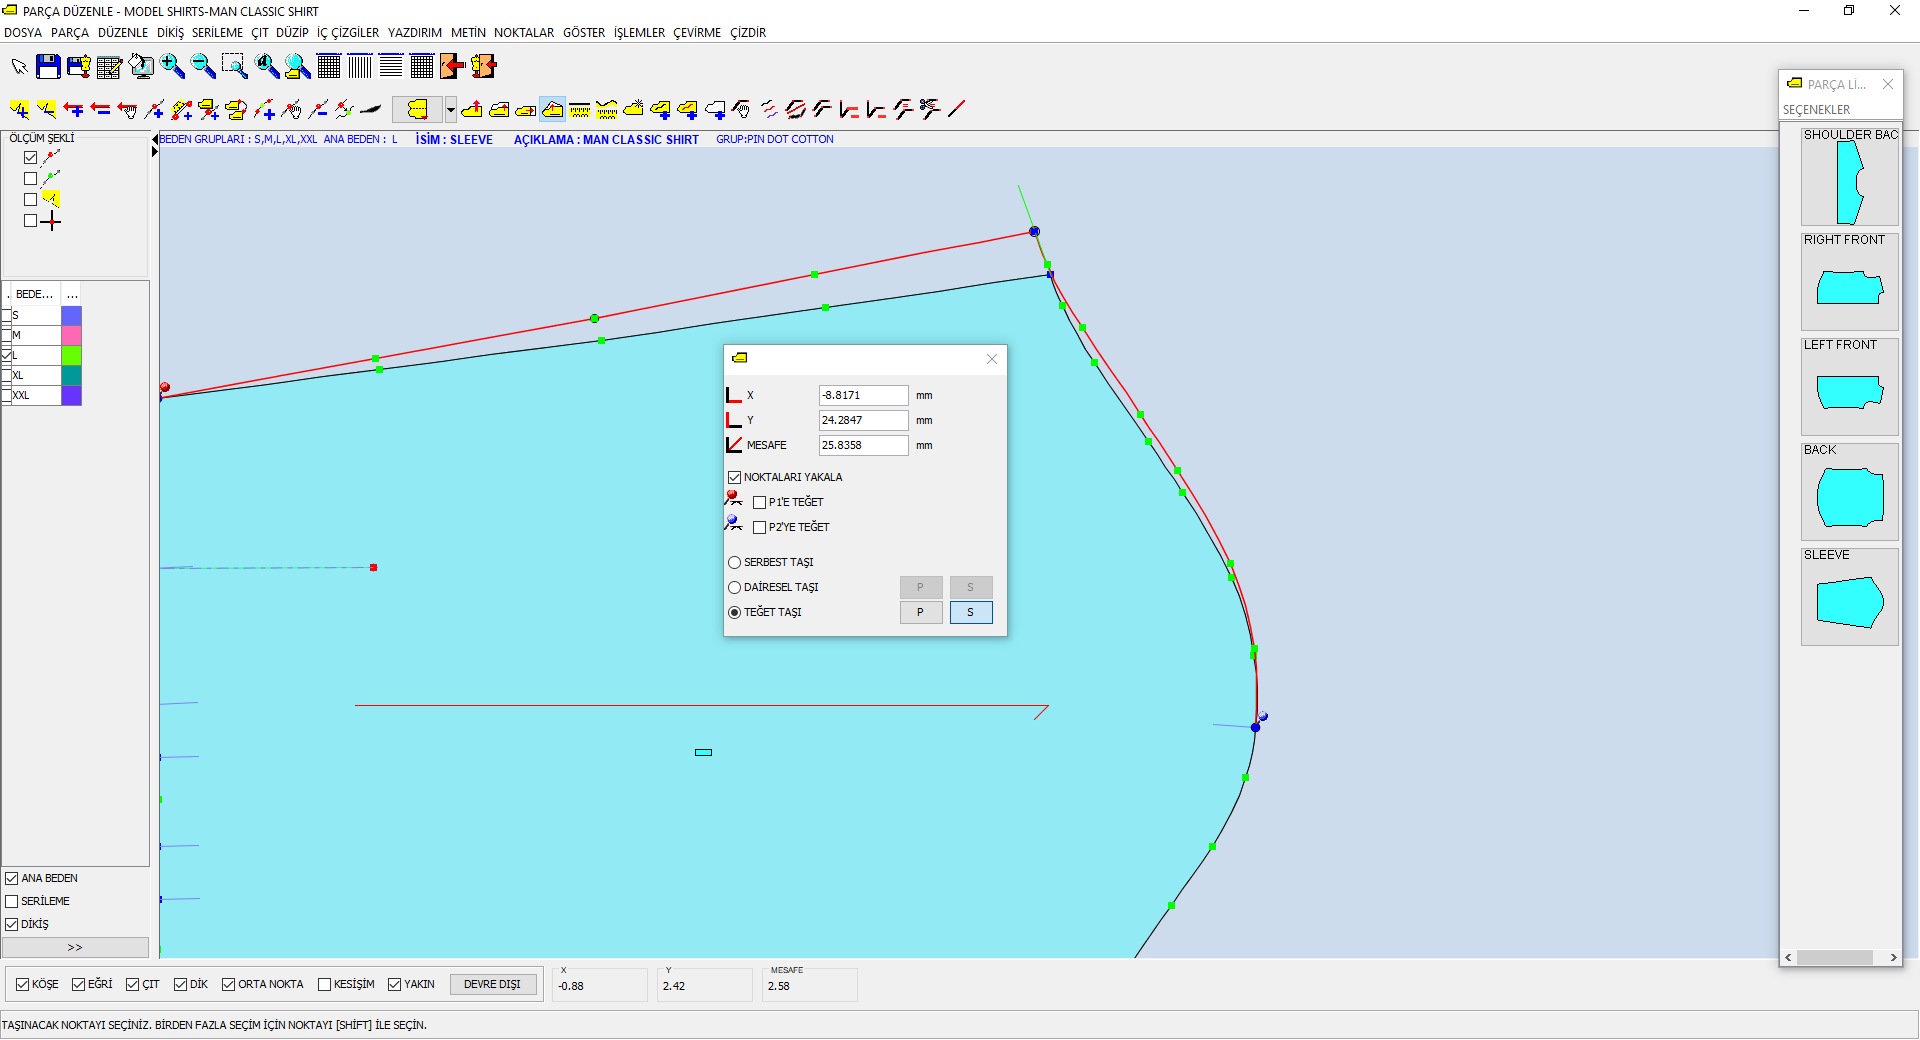This screenshot has height=1040, width=1920.
Task: Uncheck the NOKTALARI YAKALA checkbox
Action: 735,477
